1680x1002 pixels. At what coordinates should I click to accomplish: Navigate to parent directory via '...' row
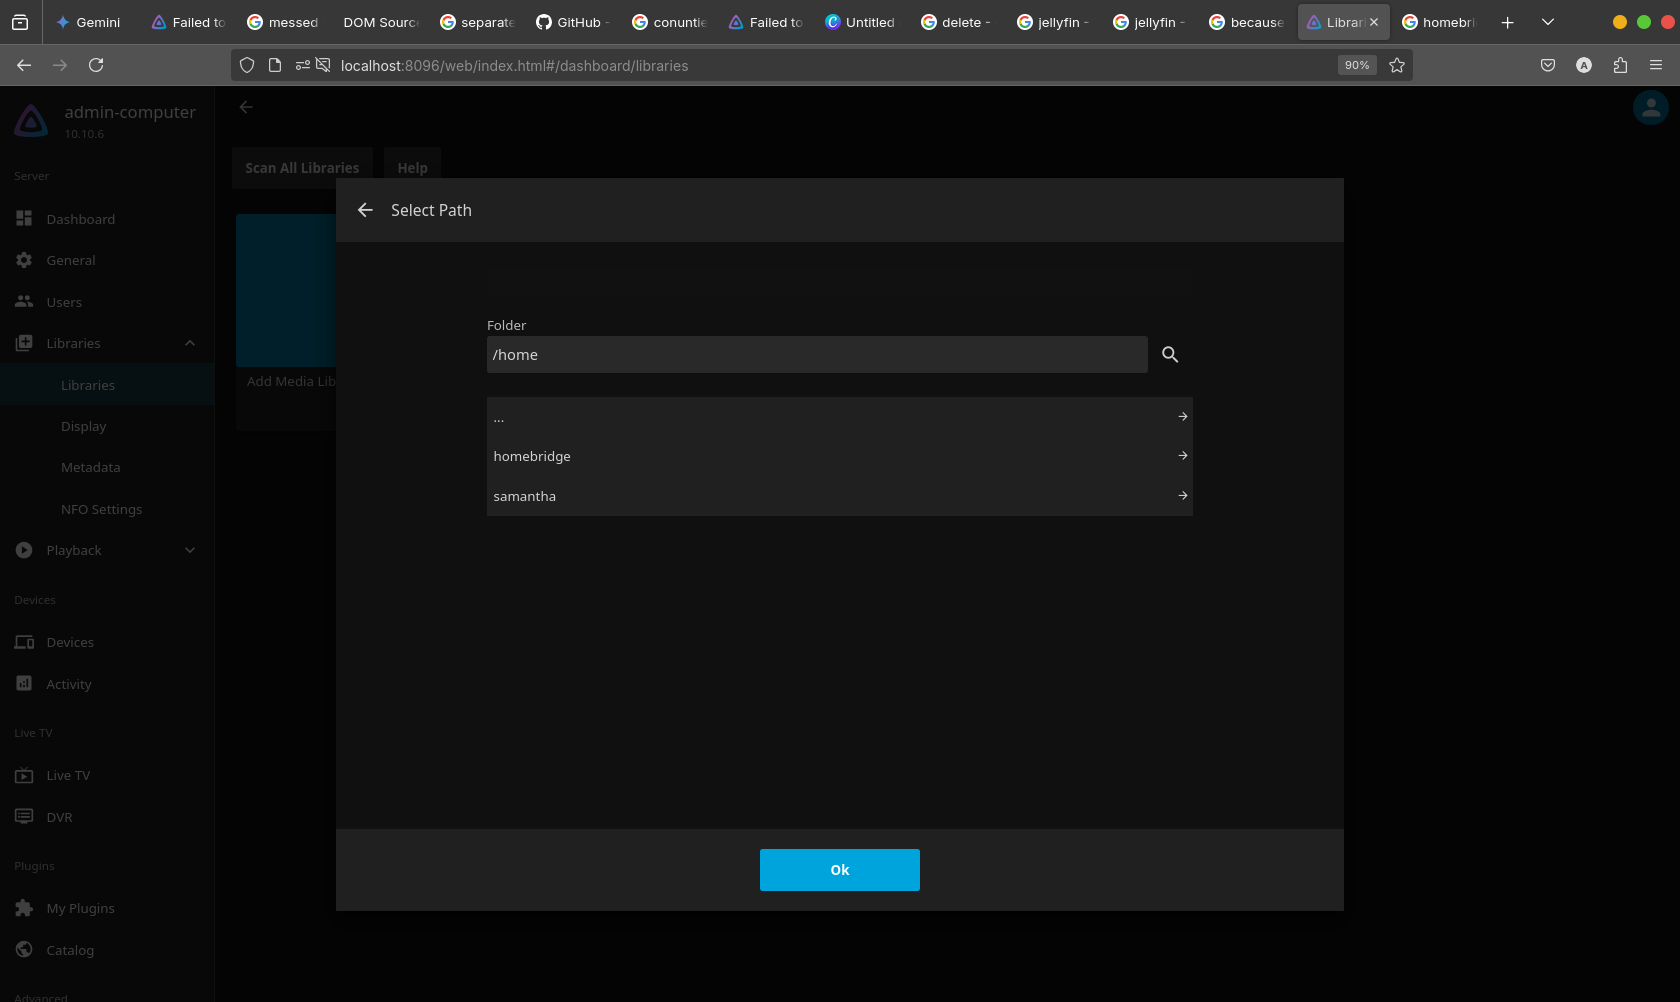(838, 417)
